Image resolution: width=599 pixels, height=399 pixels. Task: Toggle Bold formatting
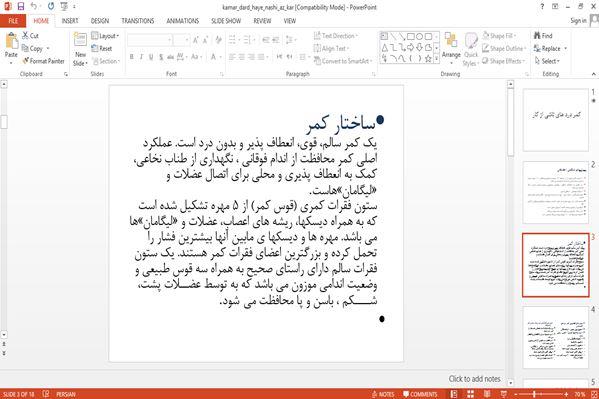point(131,57)
